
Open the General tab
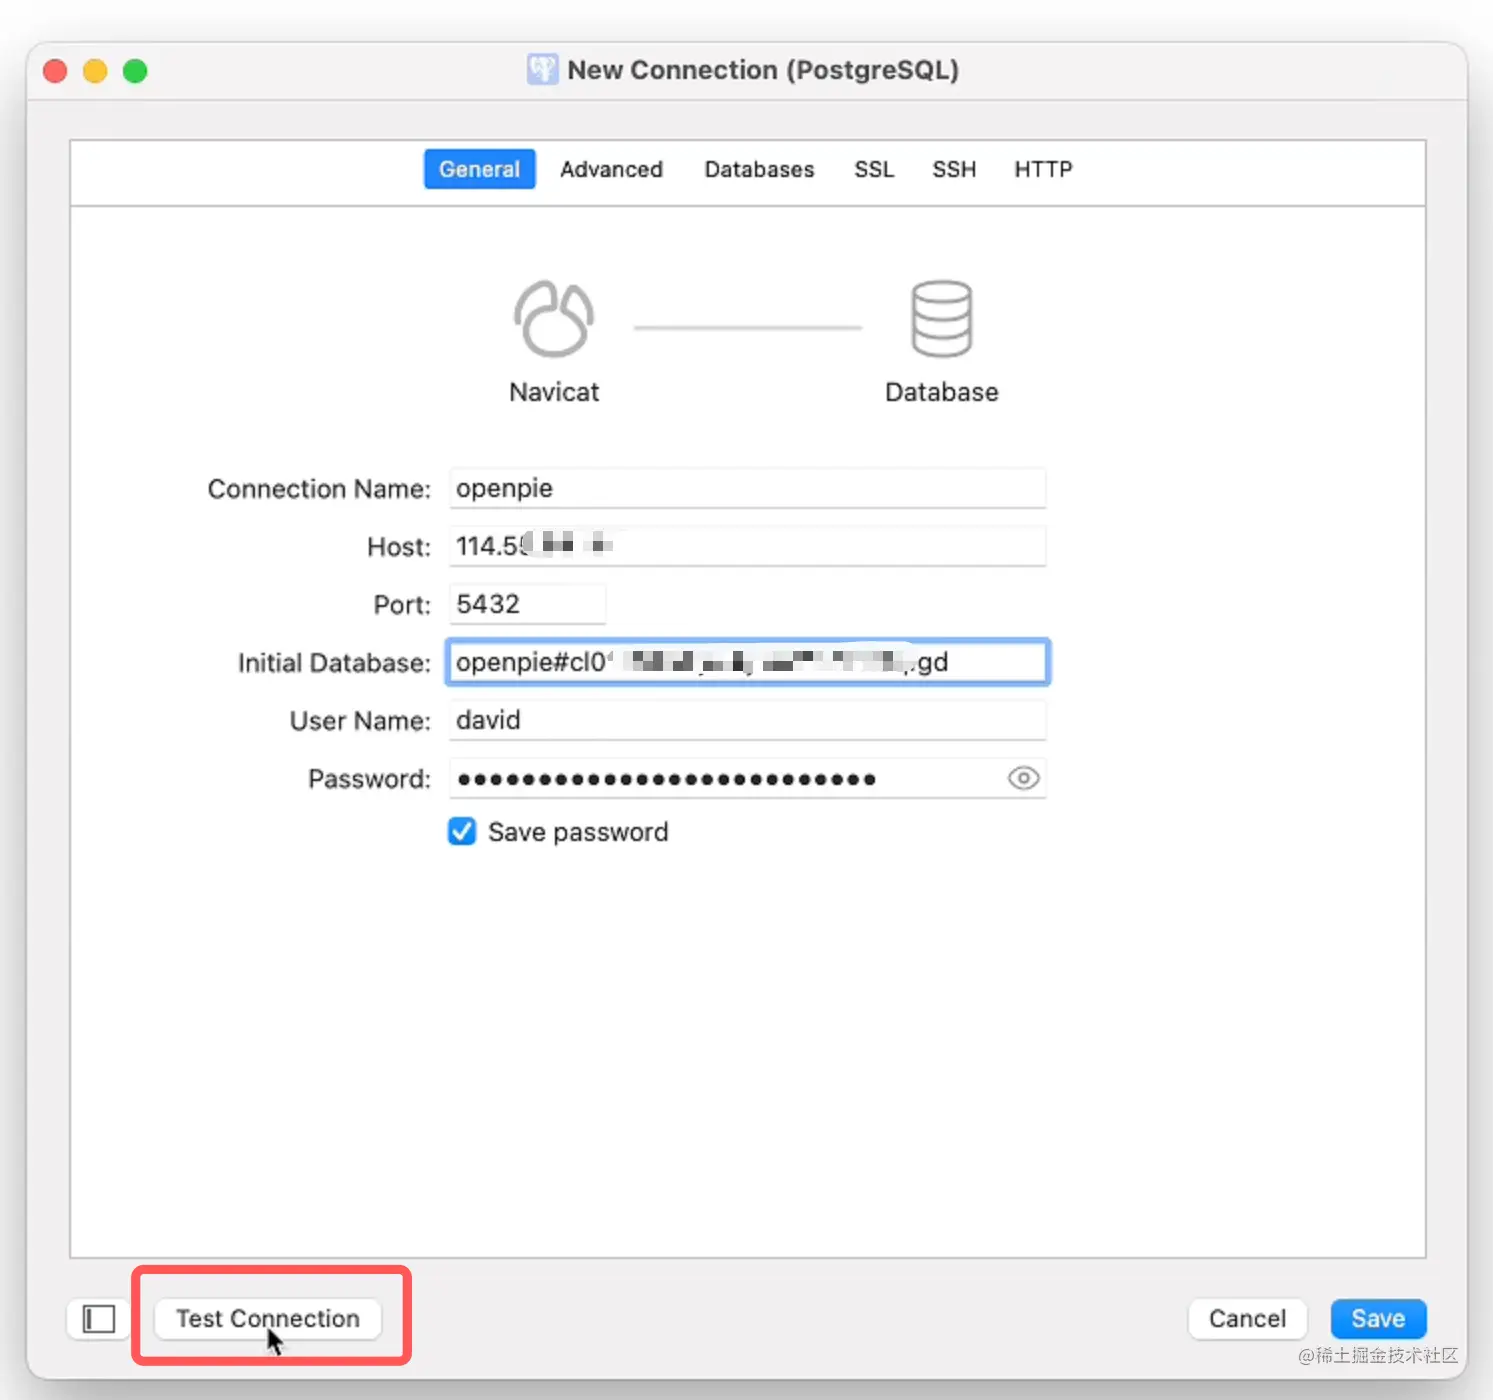479,169
